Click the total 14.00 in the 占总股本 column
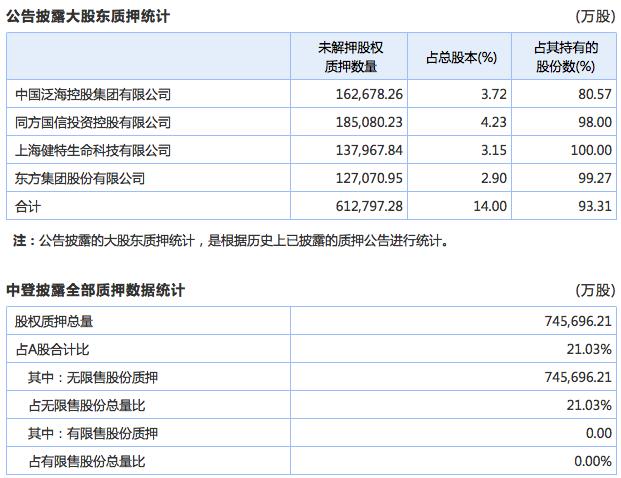 [x=490, y=206]
